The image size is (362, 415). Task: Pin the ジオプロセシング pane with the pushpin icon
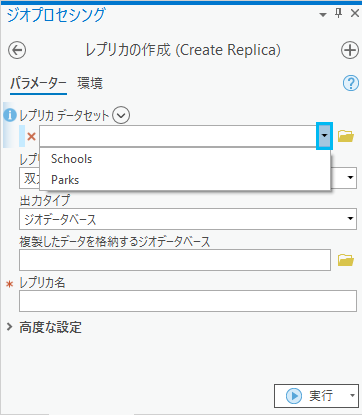pyautogui.click(x=338, y=13)
